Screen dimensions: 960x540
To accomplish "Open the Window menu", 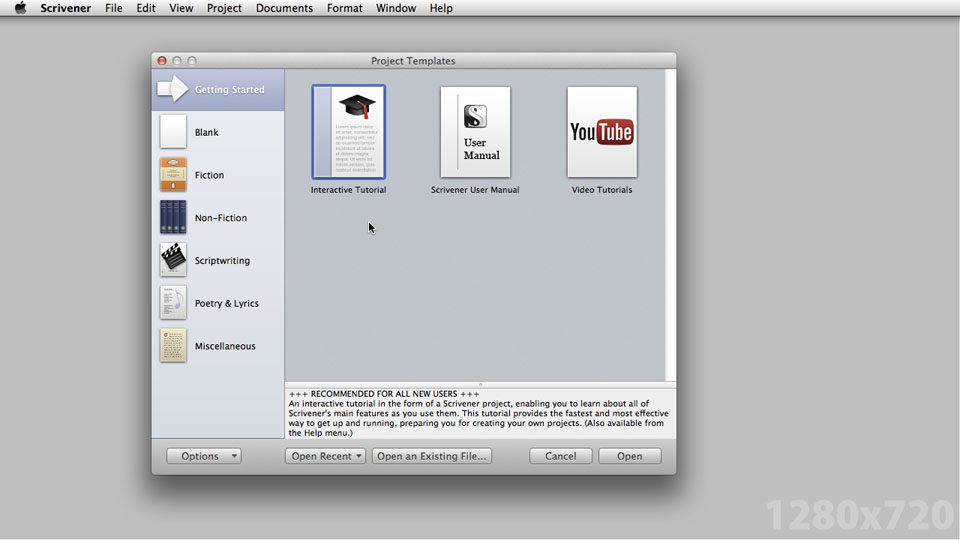I will (x=396, y=8).
